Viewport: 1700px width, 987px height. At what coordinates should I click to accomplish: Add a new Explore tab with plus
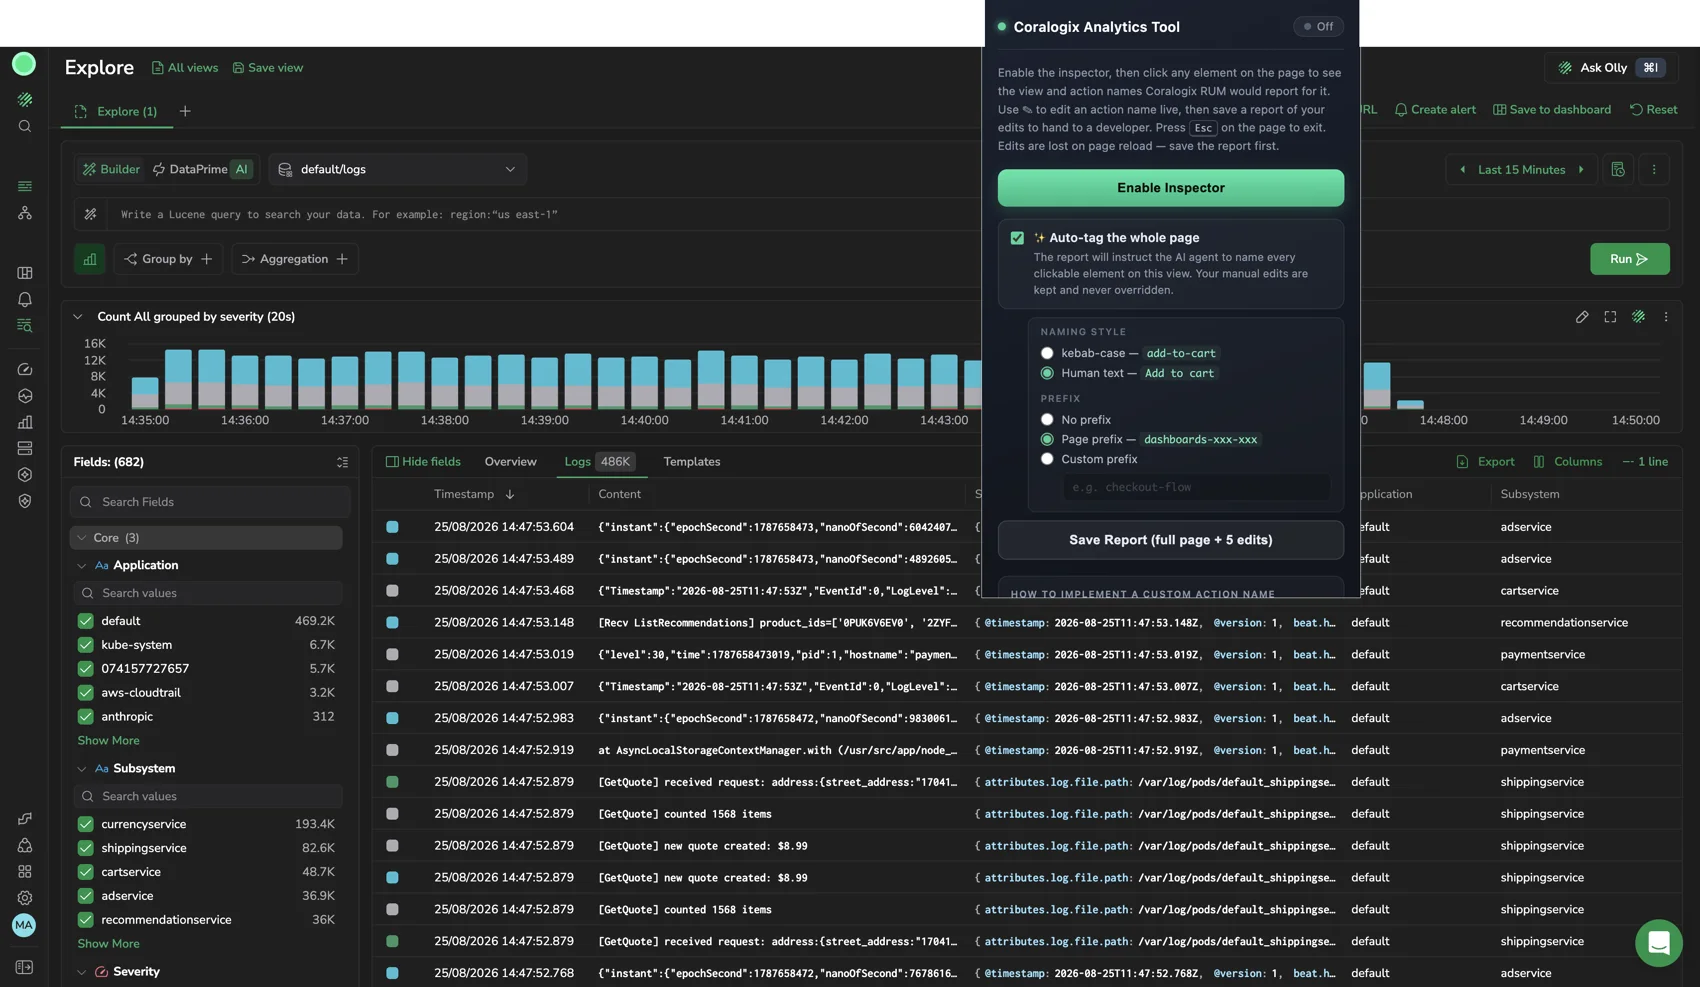point(185,111)
